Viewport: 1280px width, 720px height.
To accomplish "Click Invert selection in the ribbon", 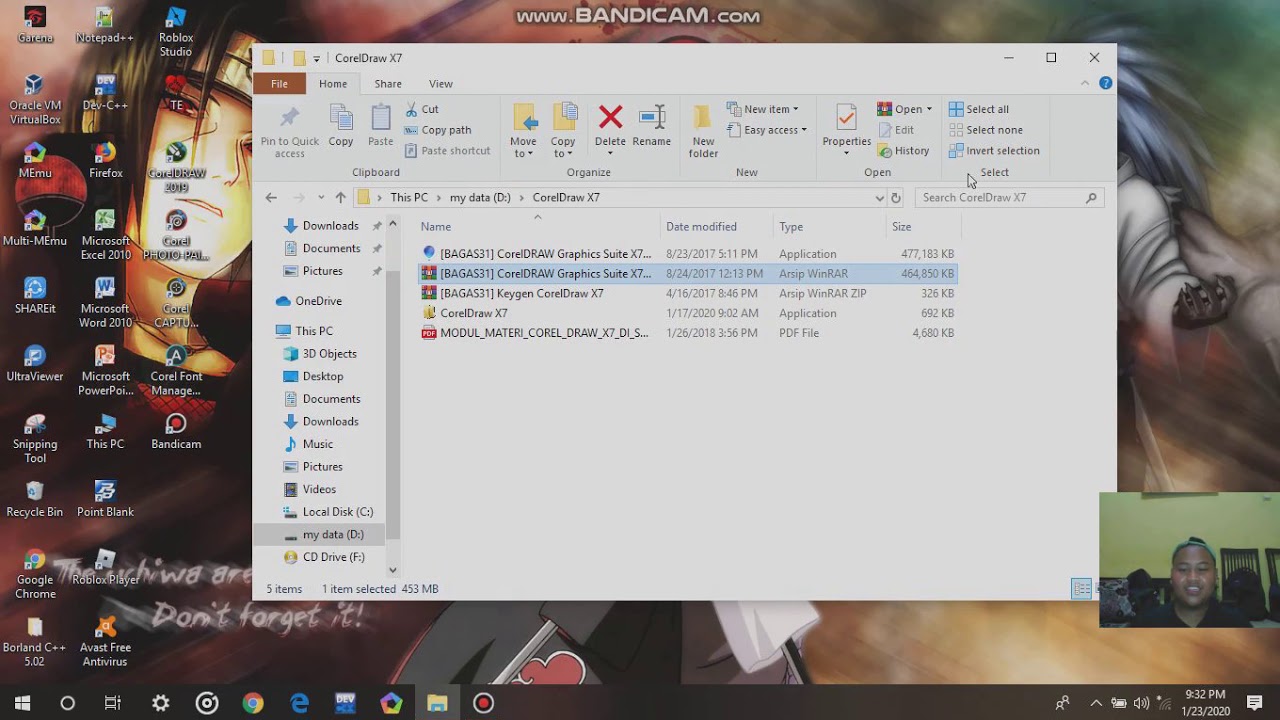I will click(994, 151).
